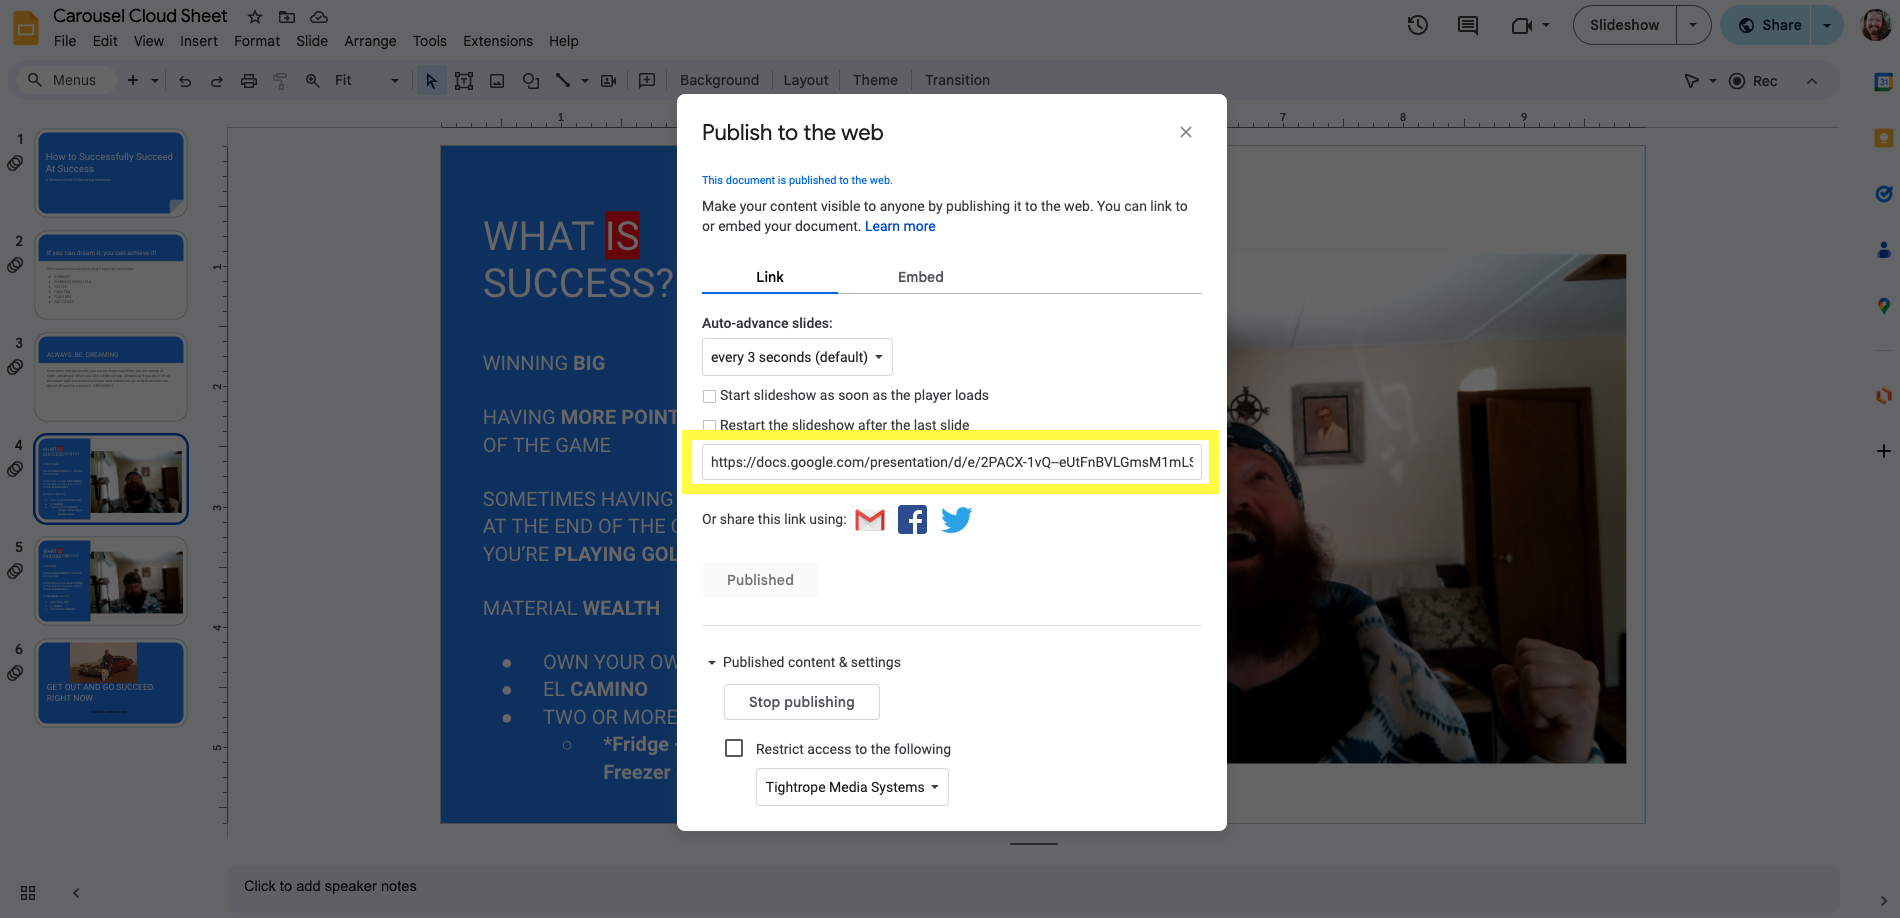Open the Learn more link

click(x=899, y=226)
